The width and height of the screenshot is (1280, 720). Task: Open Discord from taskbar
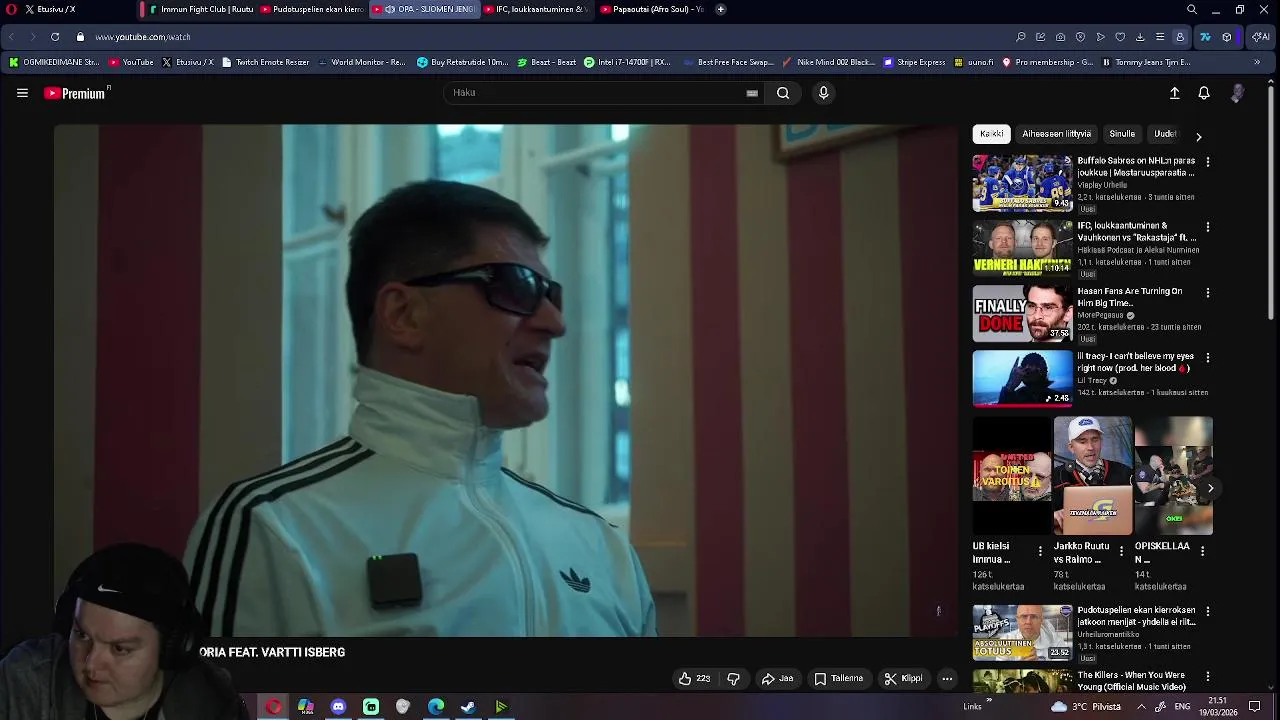click(338, 707)
